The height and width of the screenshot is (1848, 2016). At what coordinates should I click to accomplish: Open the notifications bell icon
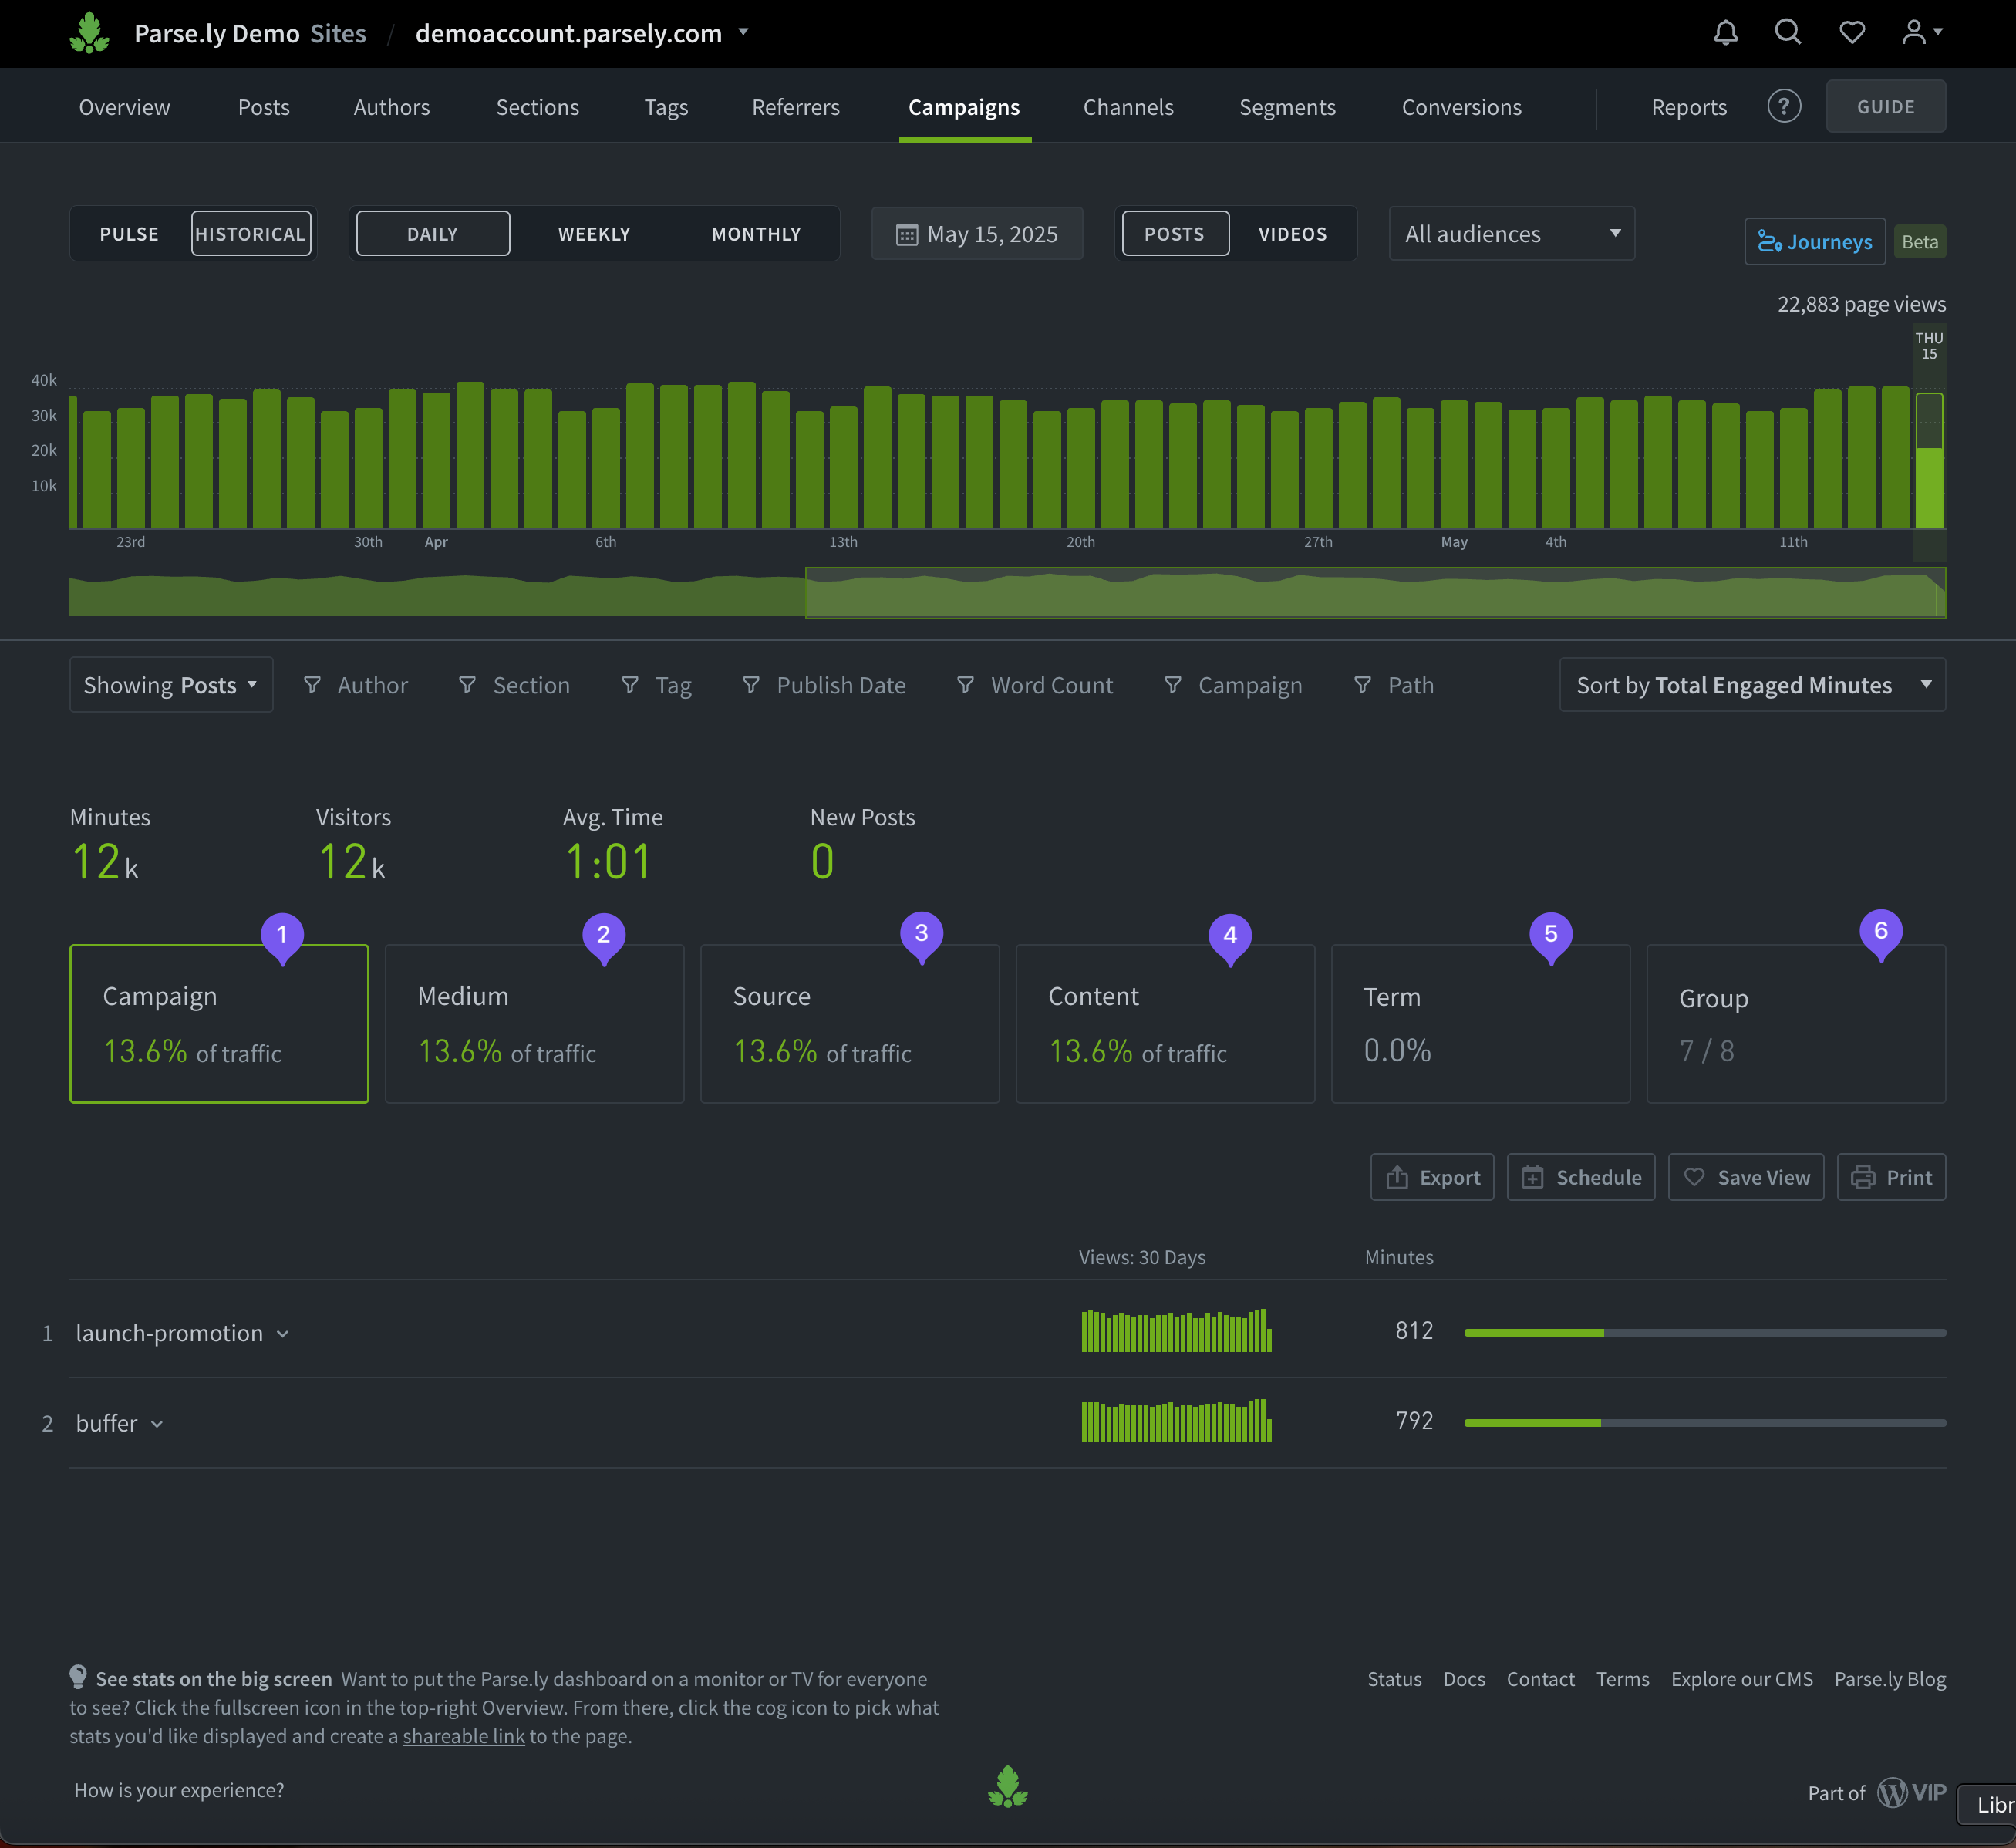coord(1725,33)
